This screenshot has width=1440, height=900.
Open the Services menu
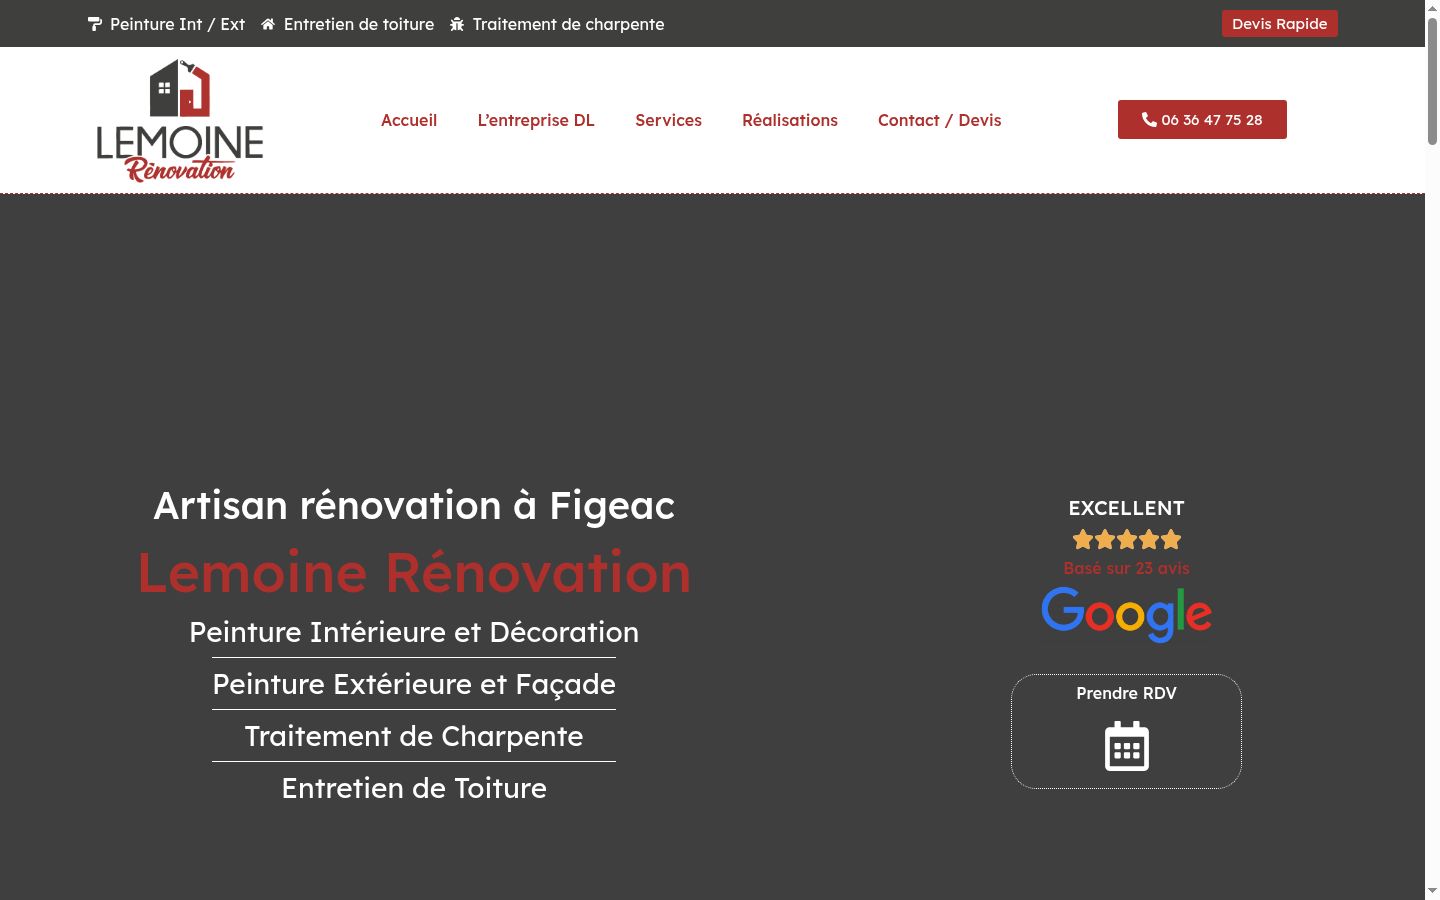coord(668,120)
